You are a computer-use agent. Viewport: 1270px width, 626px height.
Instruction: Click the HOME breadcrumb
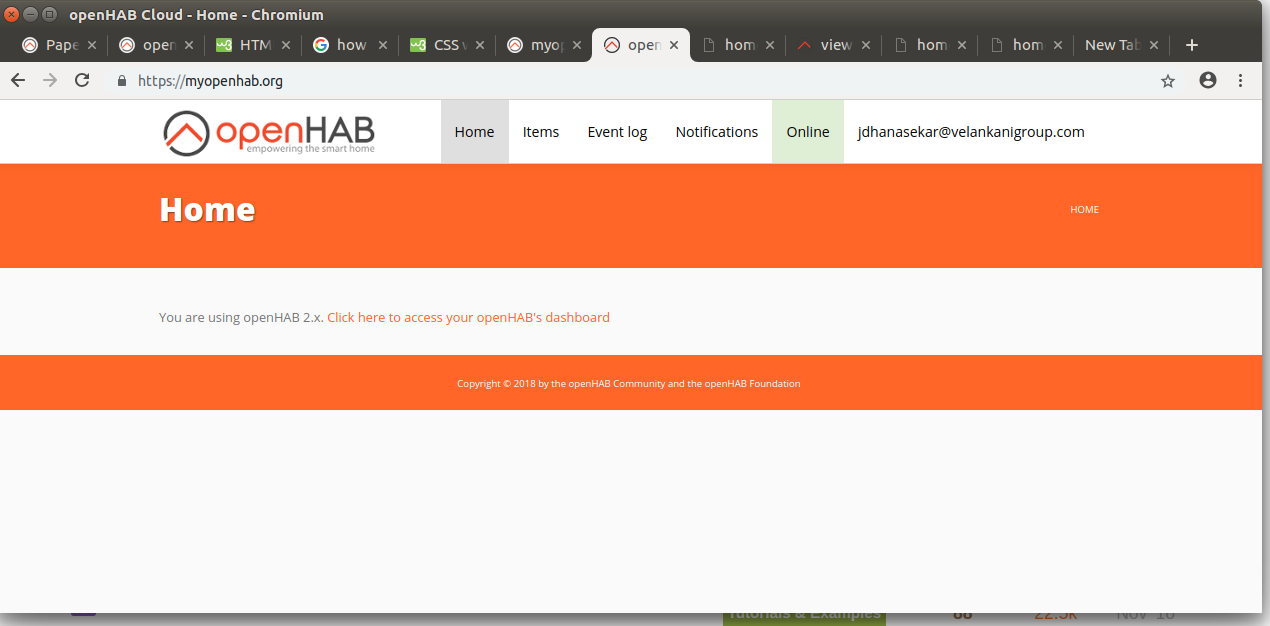click(x=1084, y=209)
